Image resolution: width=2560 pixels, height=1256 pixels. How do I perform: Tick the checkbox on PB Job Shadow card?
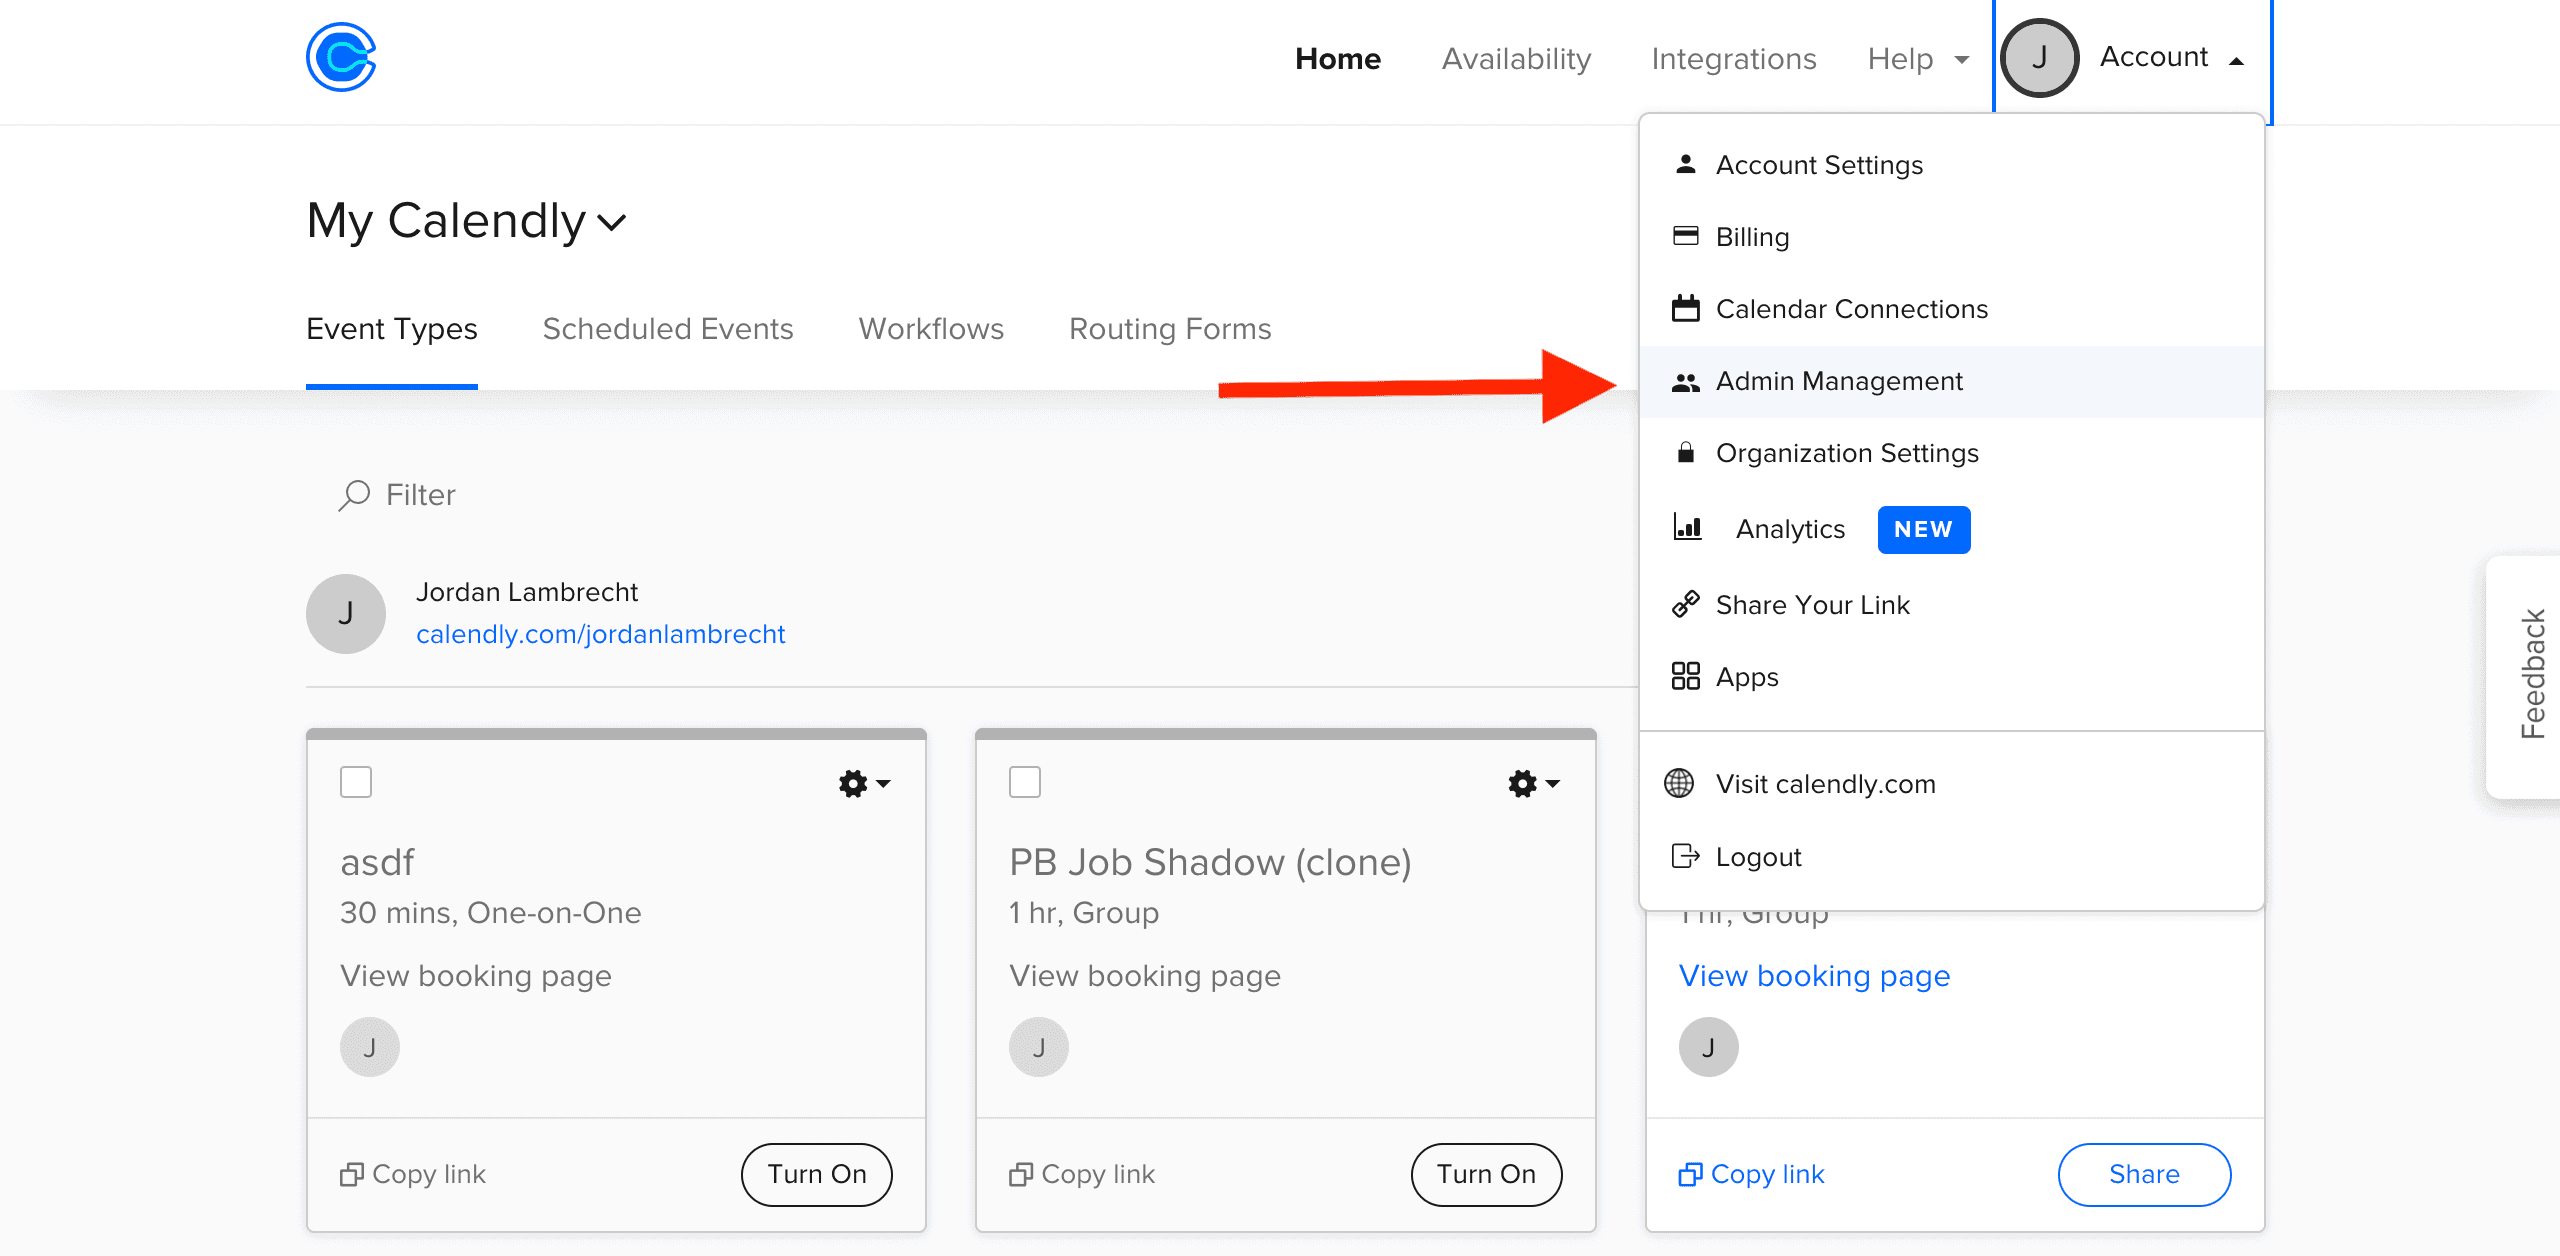pyautogui.click(x=1025, y=782)
